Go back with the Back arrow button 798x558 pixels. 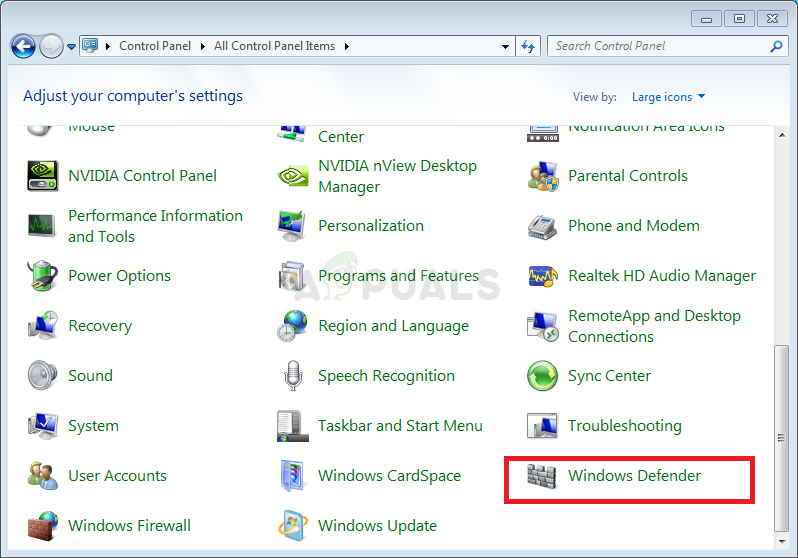coord(23,47)
